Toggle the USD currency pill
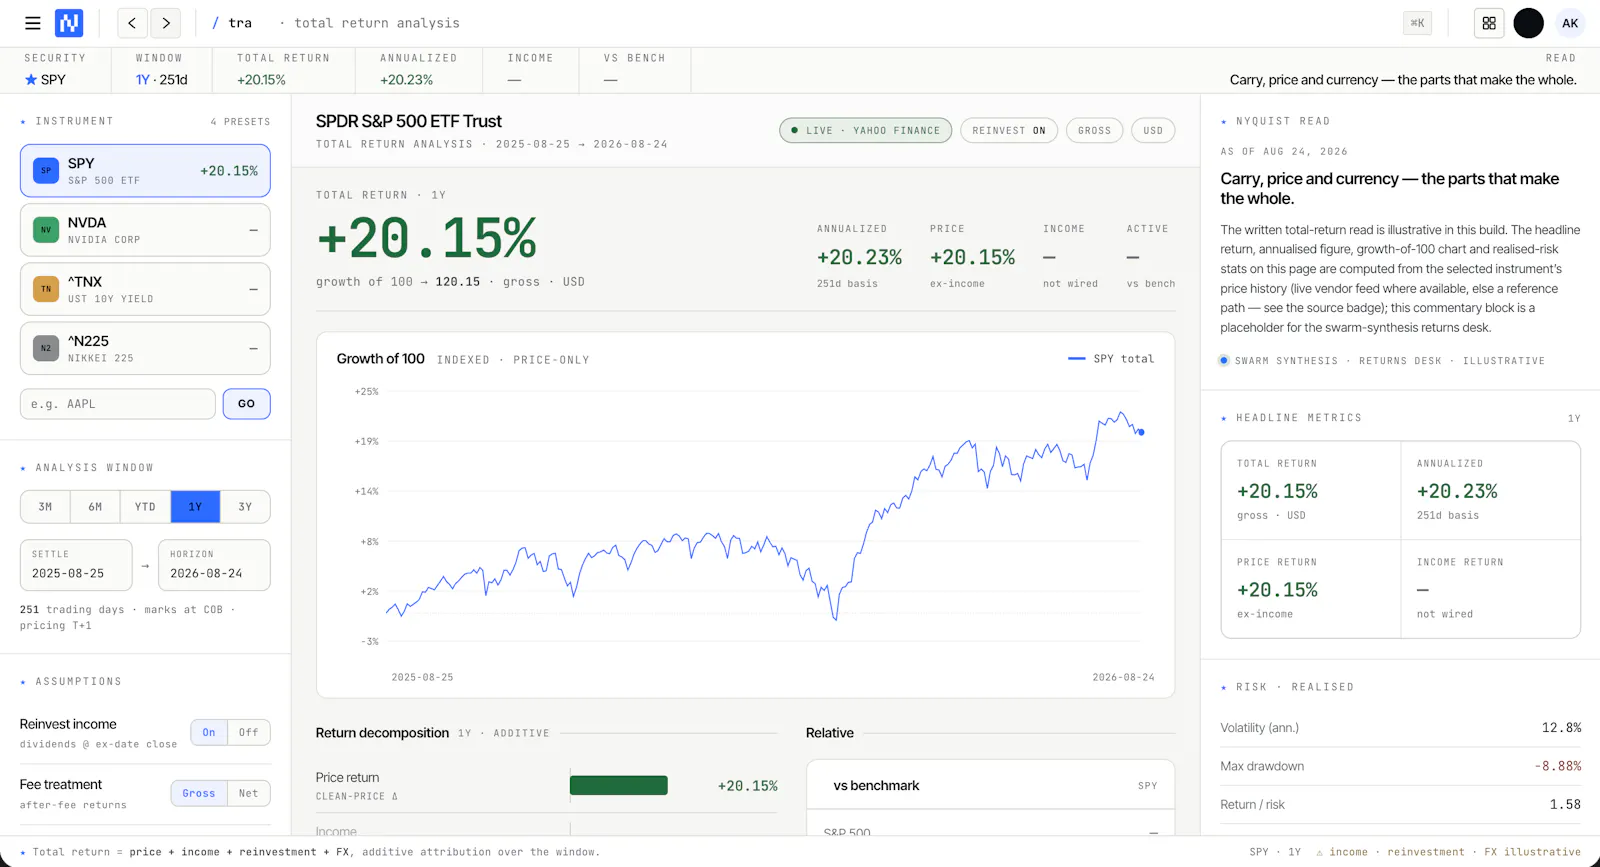 1153,131
